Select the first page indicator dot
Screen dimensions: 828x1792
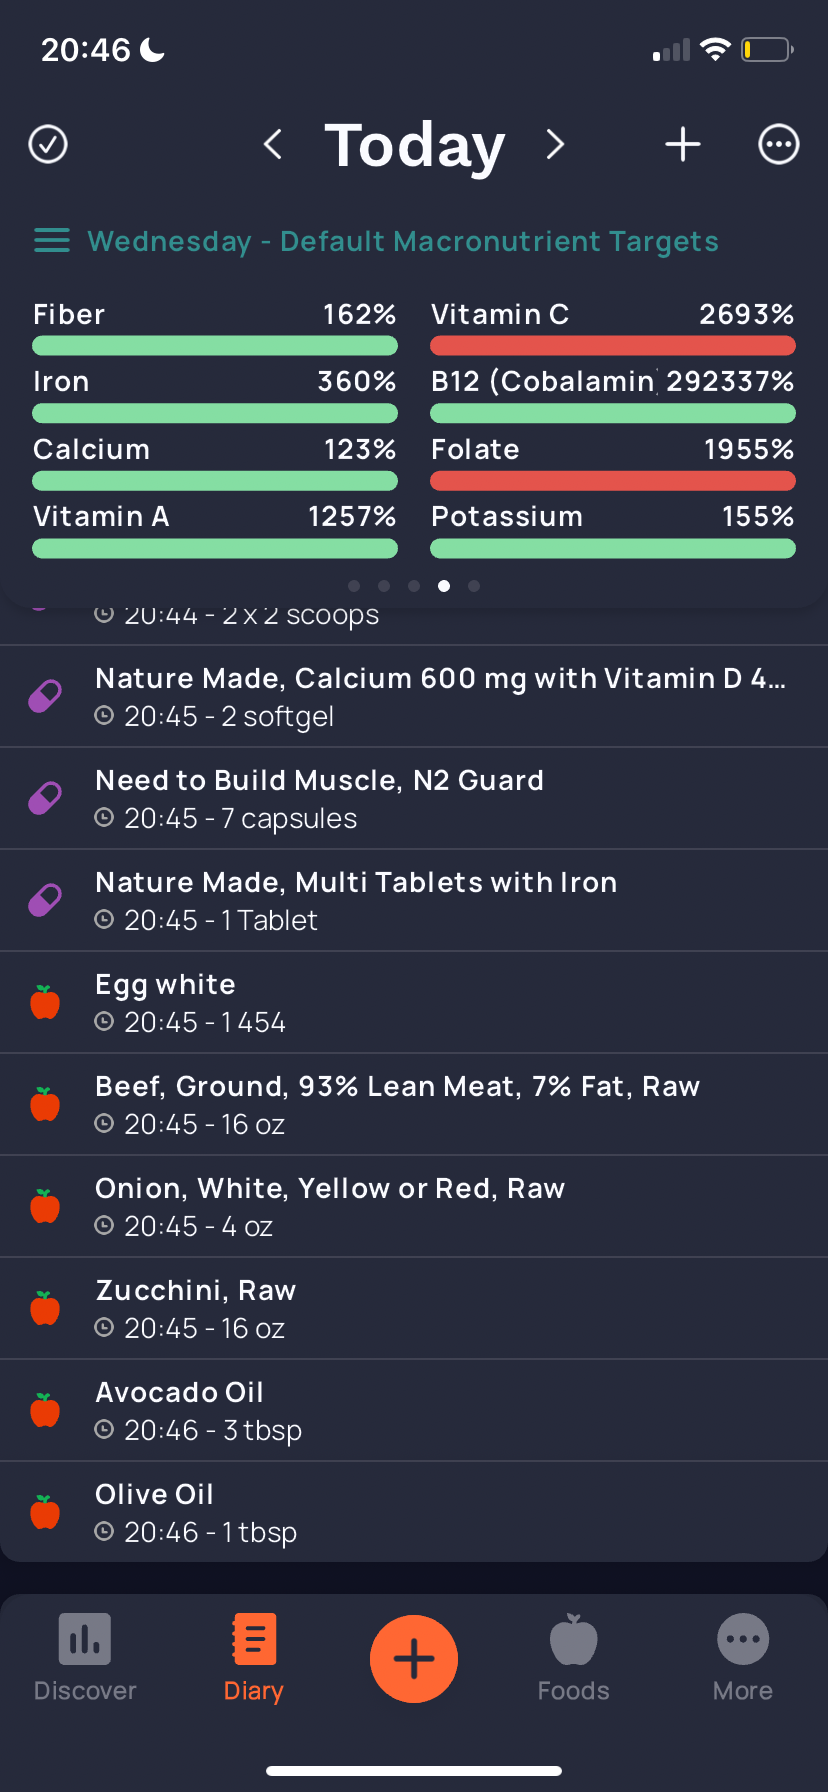pos(354,586)
